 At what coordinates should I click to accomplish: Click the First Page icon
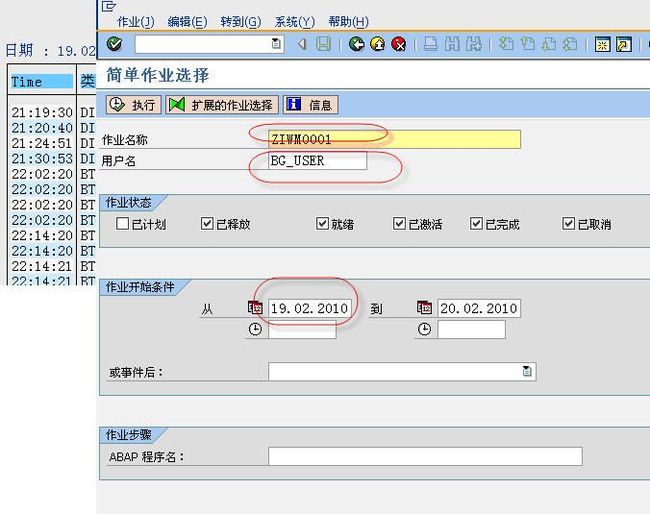tap(506, 44)
